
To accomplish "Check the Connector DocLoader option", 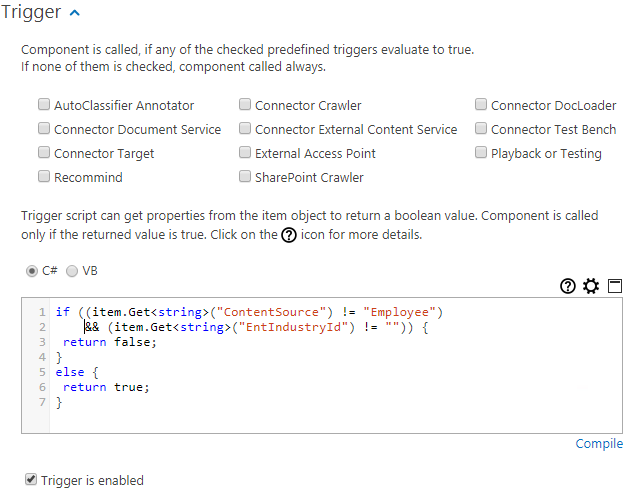I will tap(481, 105).
